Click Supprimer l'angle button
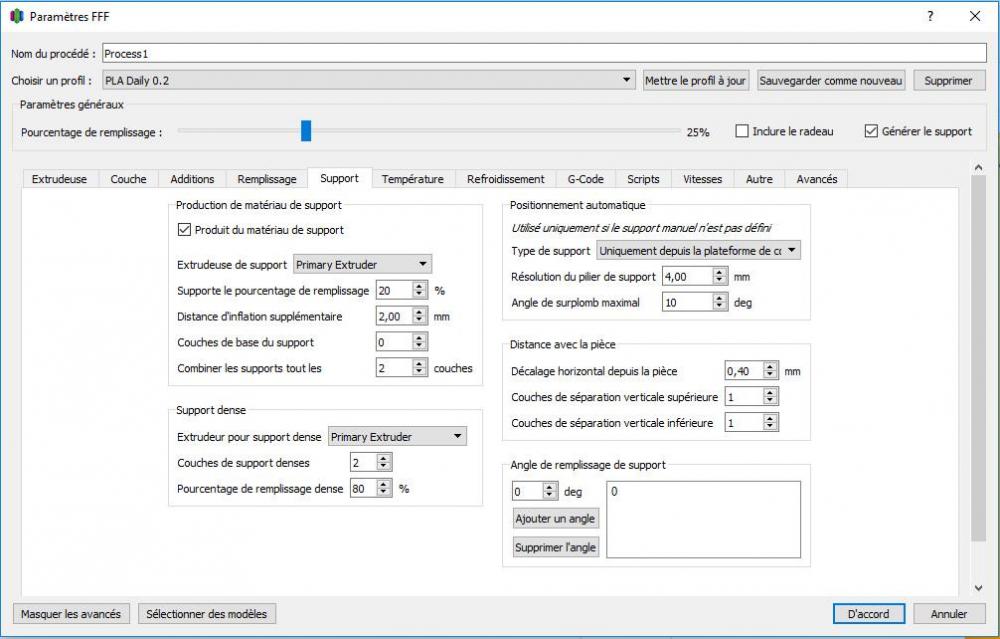 tap(555, 547)
